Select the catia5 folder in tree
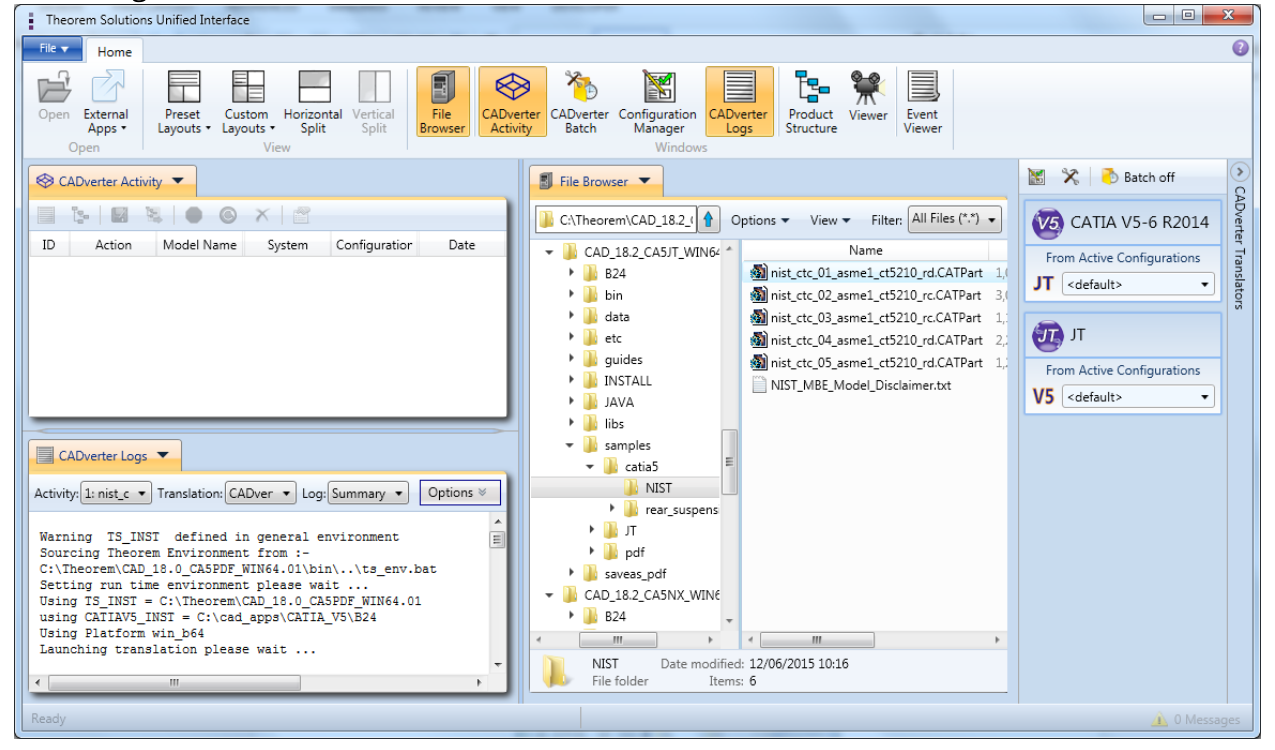 click(641, 467)
